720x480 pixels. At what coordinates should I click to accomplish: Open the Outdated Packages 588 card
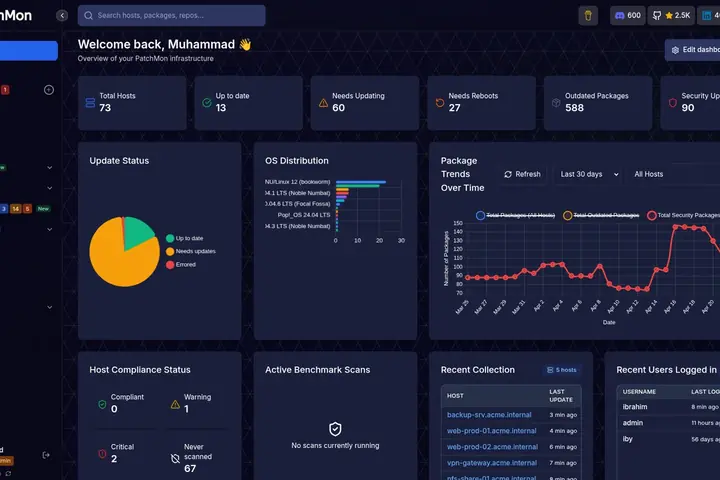coord(598,103)
